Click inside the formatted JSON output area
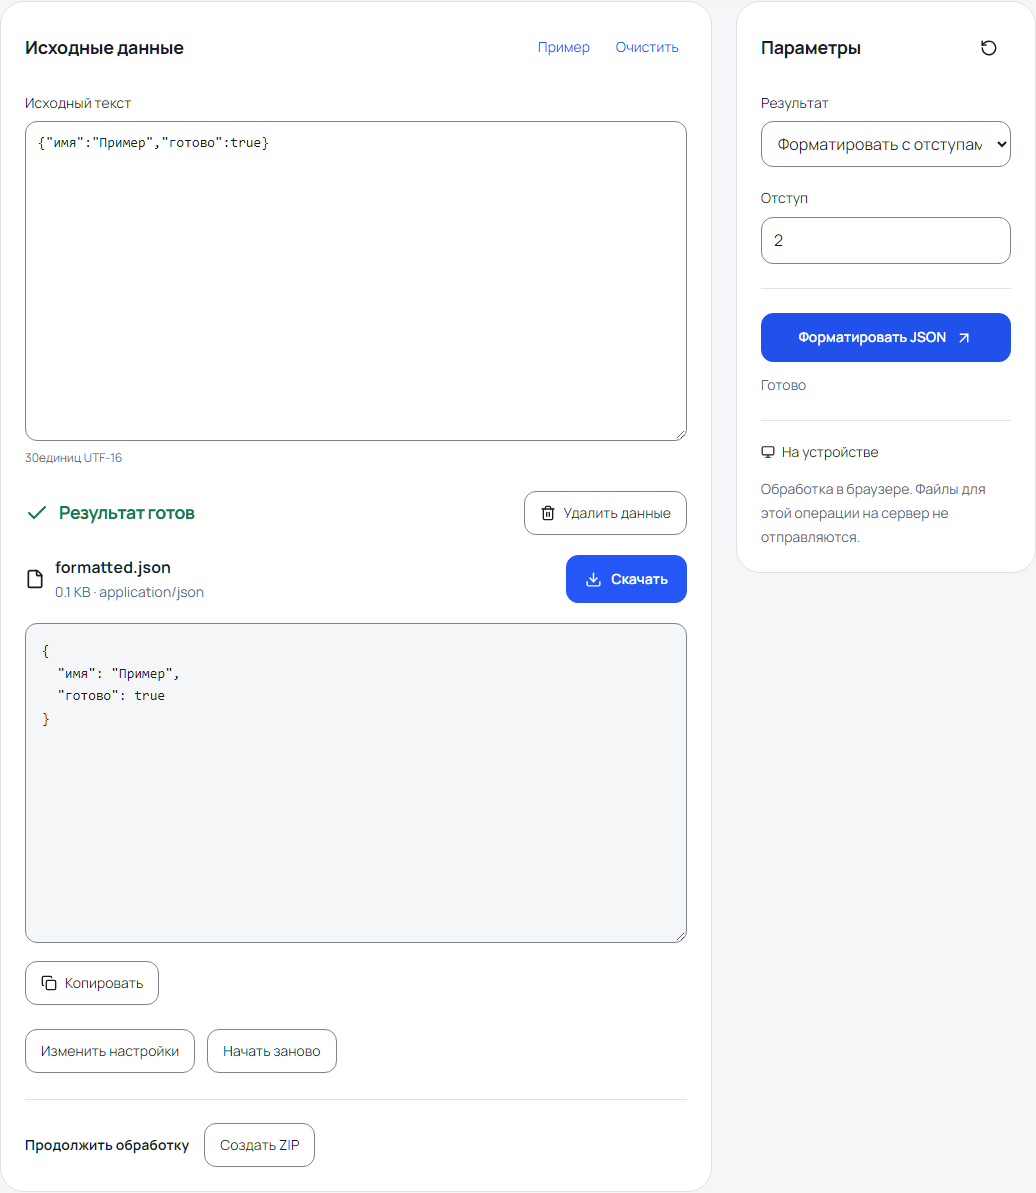The height and width of the screenshot is (1193, 1036). tap(356, 783)
